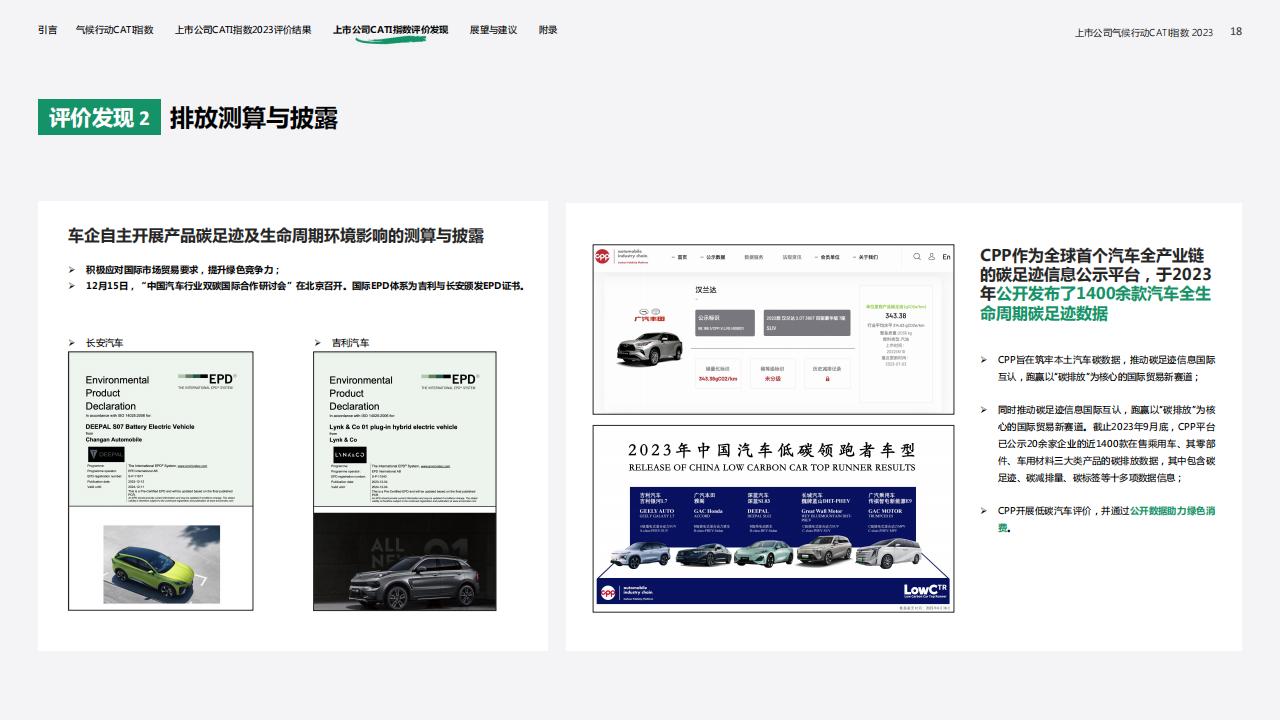Viewport: 1280px width, 720px height.
Task: Click the Great Wall Motor column label
Action: (x=822, y=511)
